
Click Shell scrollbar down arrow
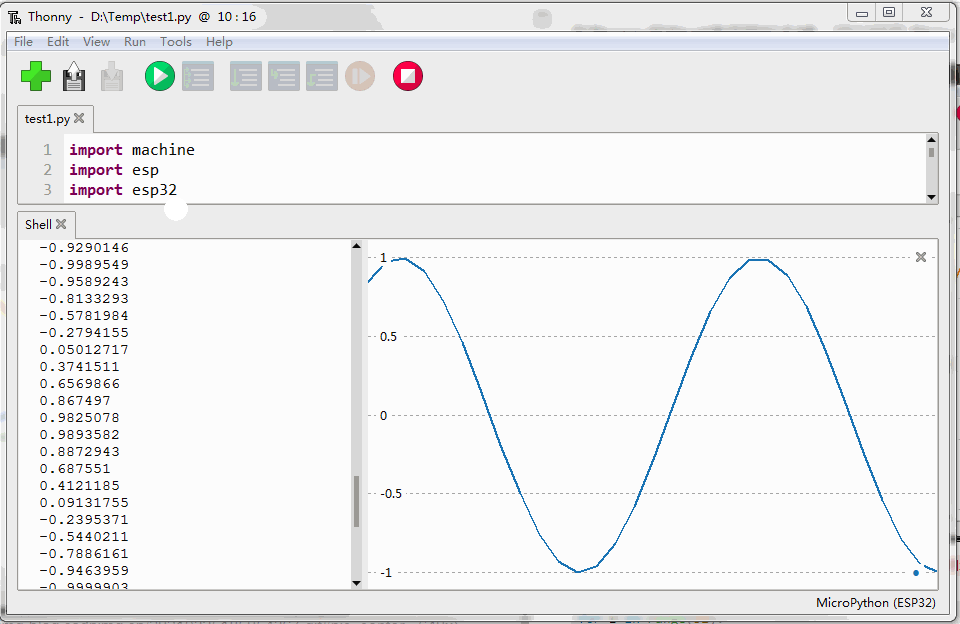coord(357,583)
